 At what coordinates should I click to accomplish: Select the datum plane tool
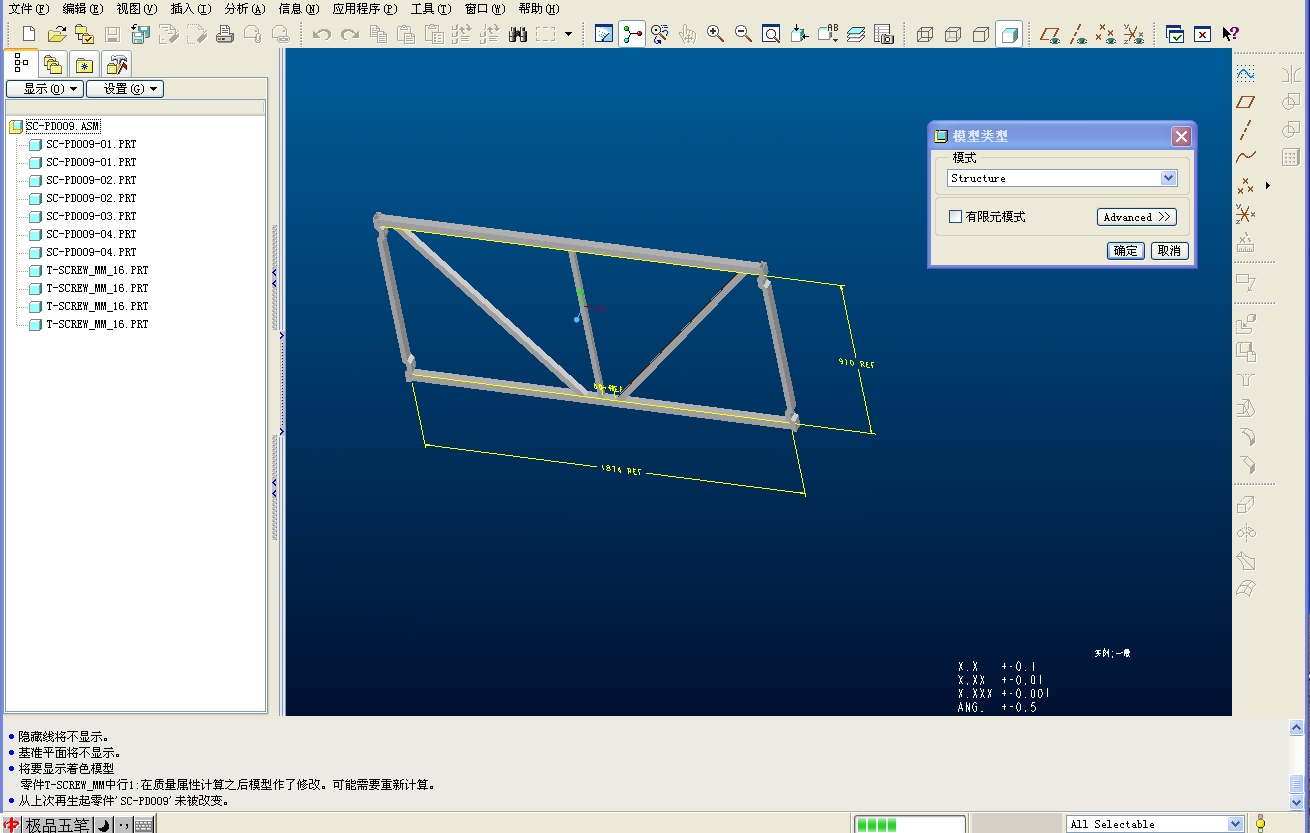pyautogui.click(x=1245, y=101)
